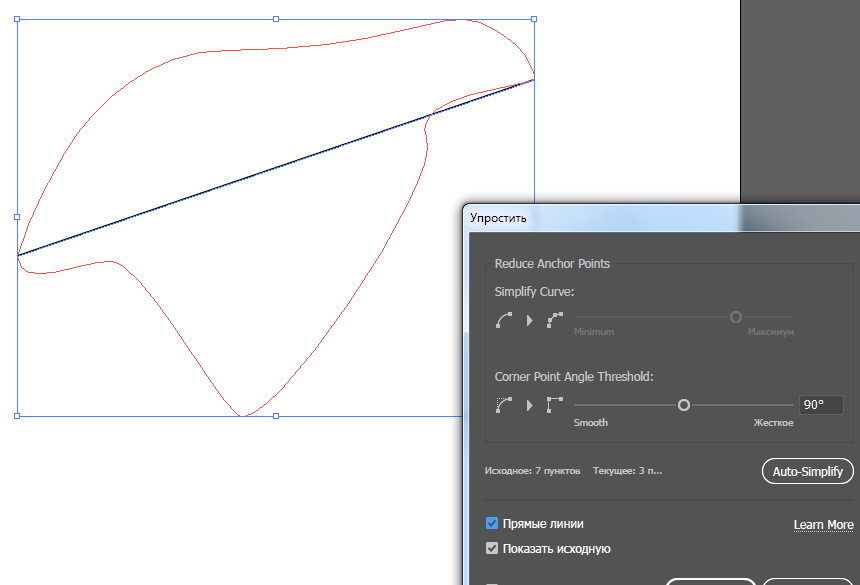
Task: Click the simplified angular curve icon under Simplify Curve
Action: (x=555, y=320)
